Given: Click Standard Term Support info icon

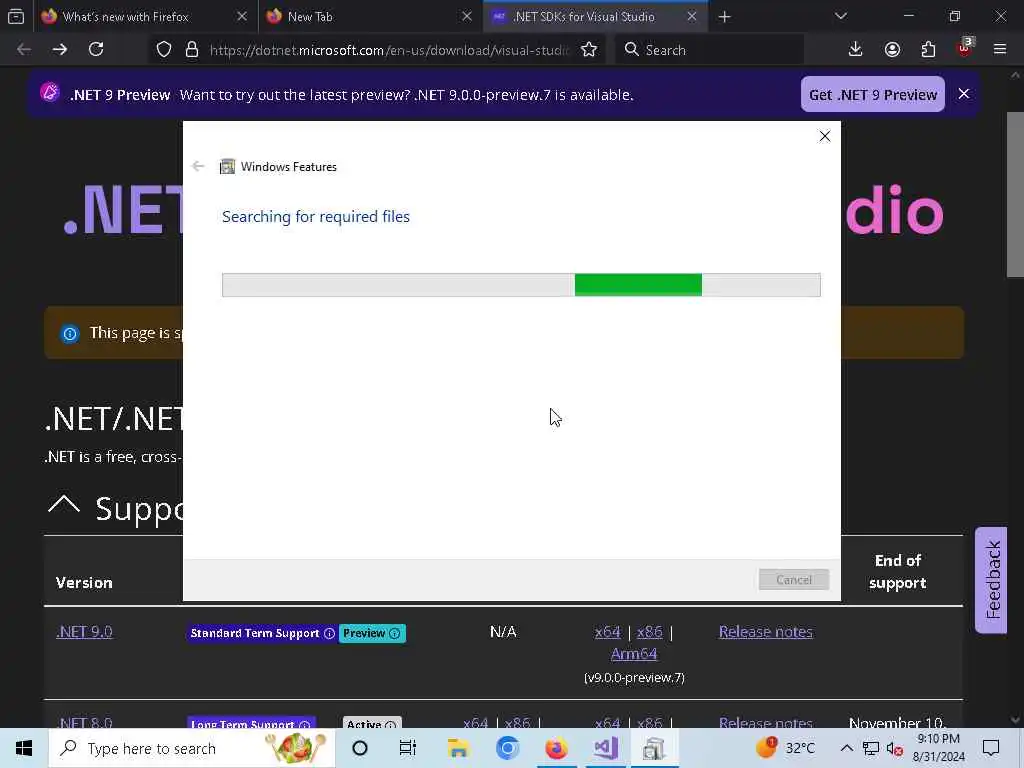Looking at the screenshot, I should click(329, 633).
